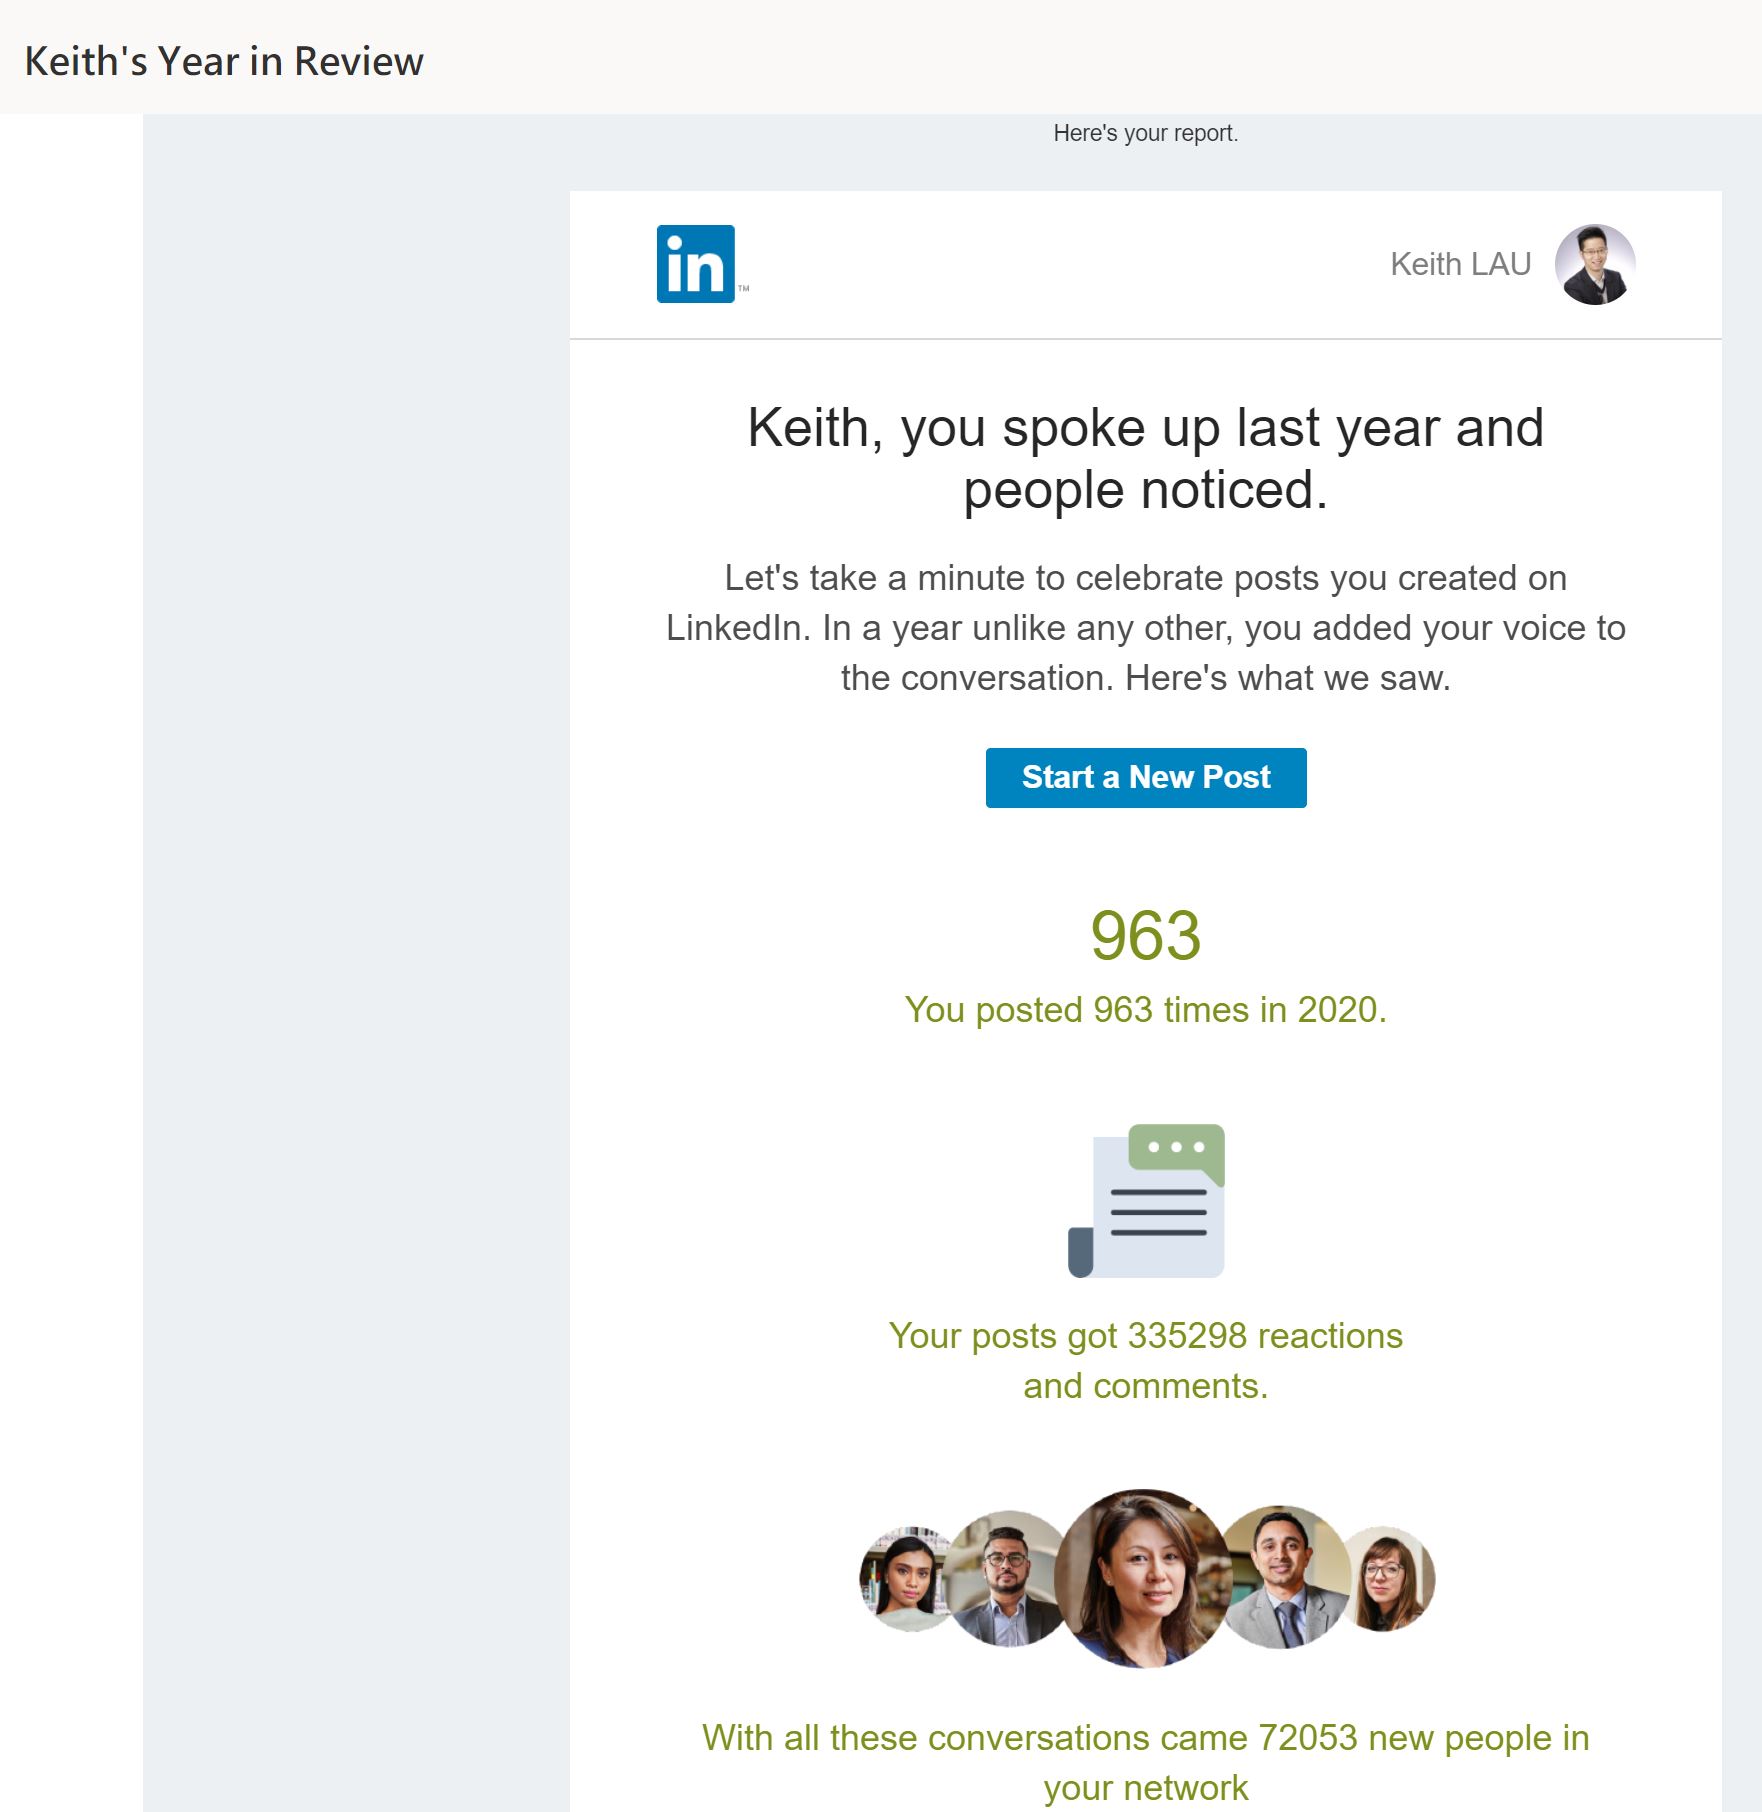Select the large center woman's portrait
The height and width of the screenshot is (1812, 1762).
point(1144,1578)
